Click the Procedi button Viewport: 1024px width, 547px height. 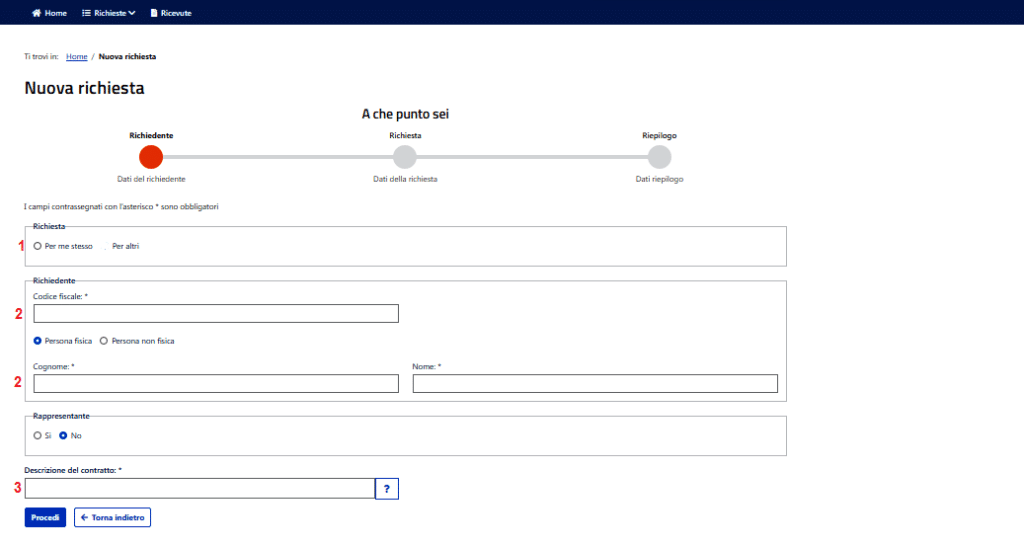pos(45,518)
